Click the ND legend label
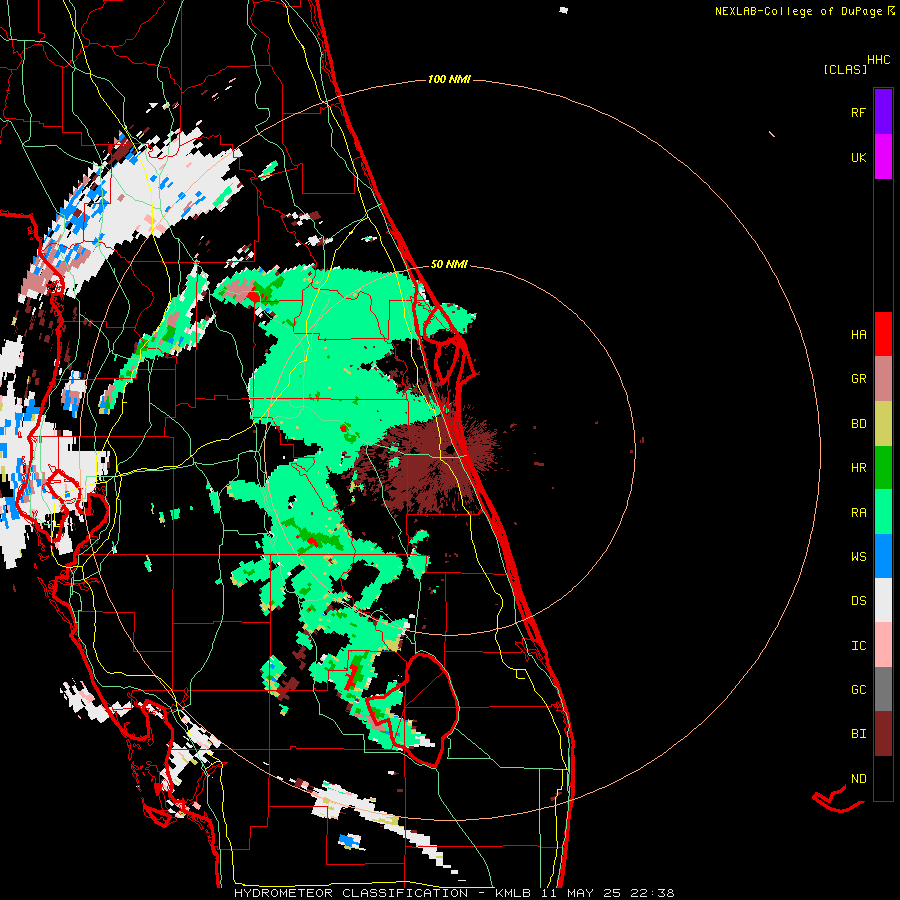The image size is (900, 900). tap(858, 779)
